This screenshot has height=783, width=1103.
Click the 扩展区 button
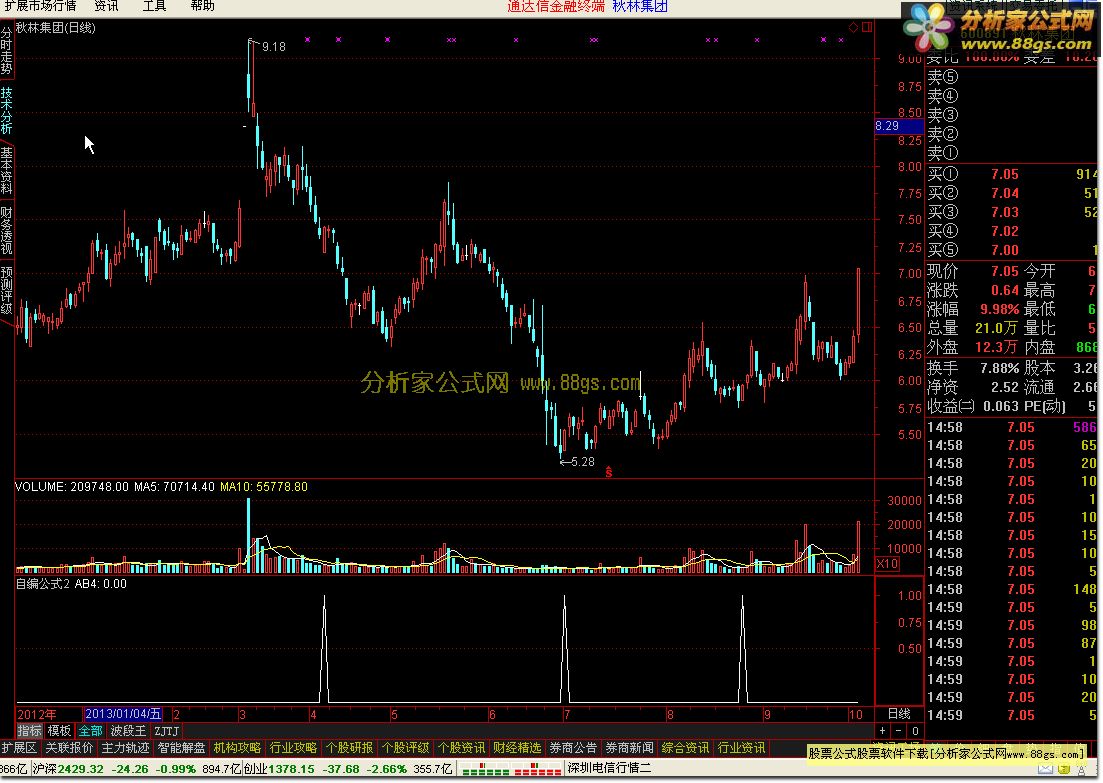tap(19, 748)
